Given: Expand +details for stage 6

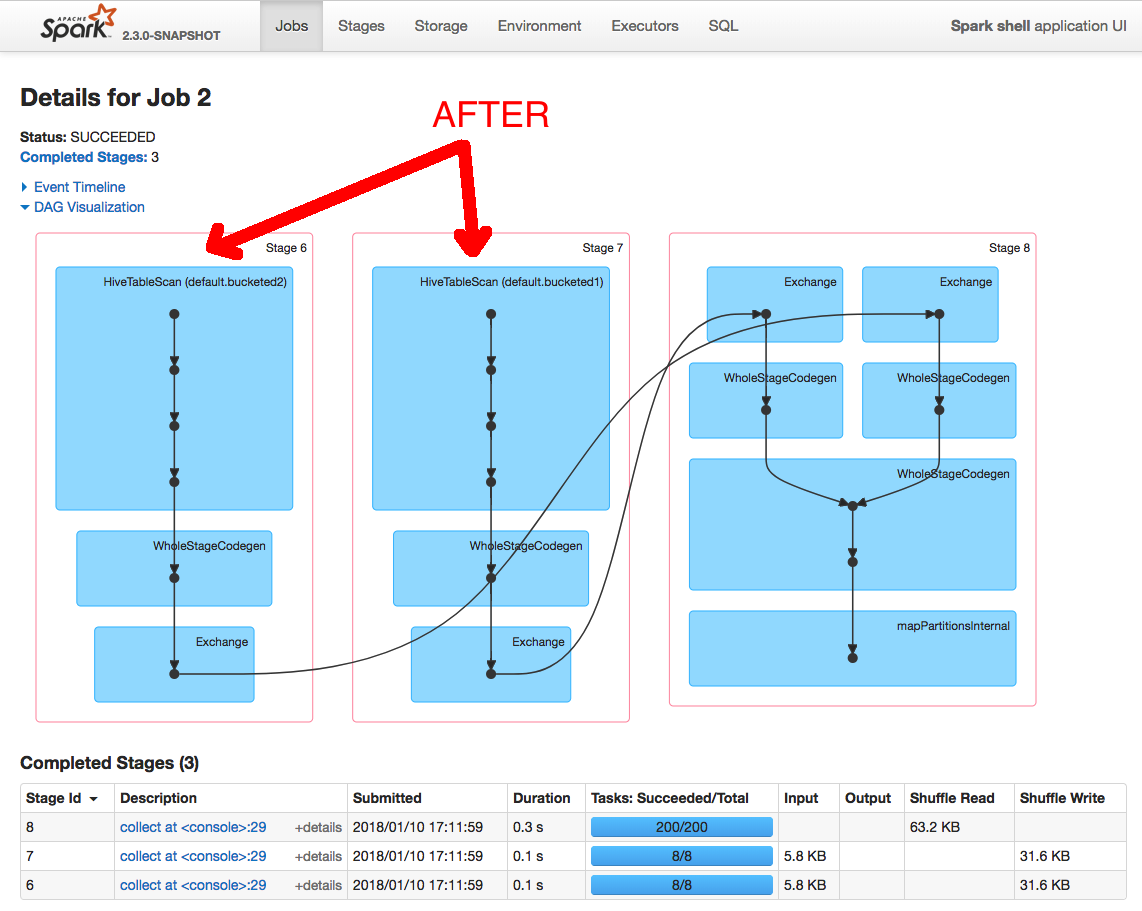Looking at the screenshot, I should 318,886.
